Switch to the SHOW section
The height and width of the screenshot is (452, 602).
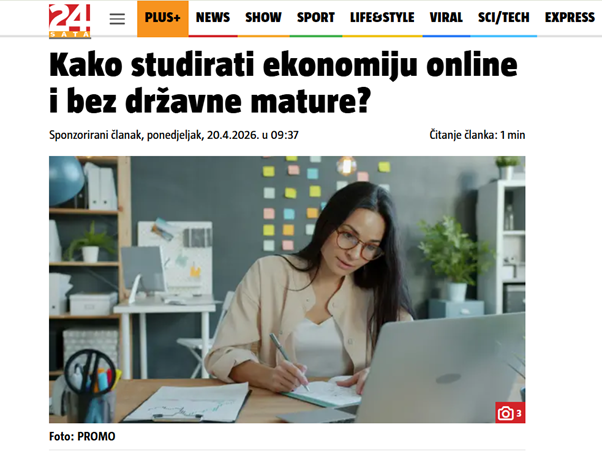click(263, 18)
